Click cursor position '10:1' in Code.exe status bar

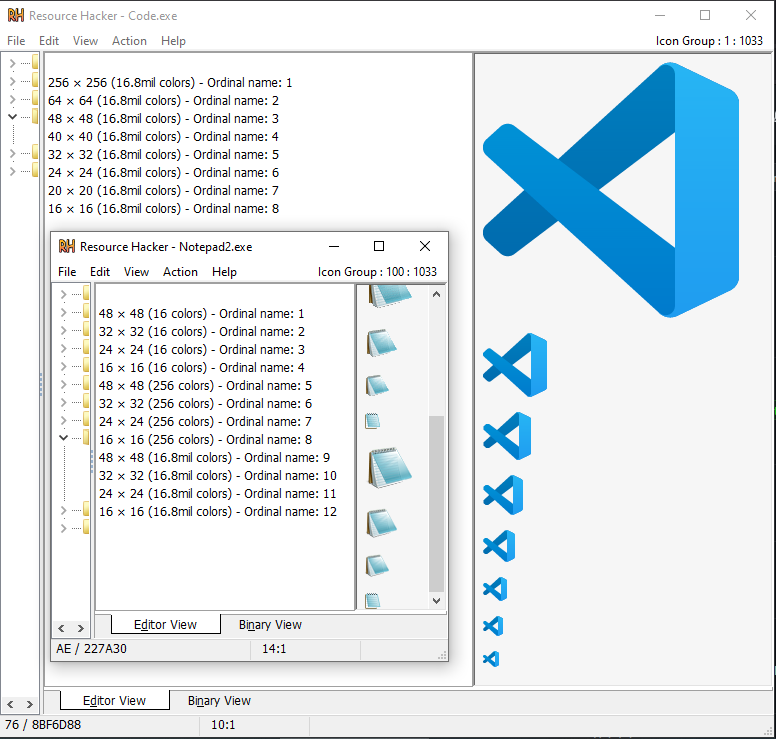(x=223, y=725)
